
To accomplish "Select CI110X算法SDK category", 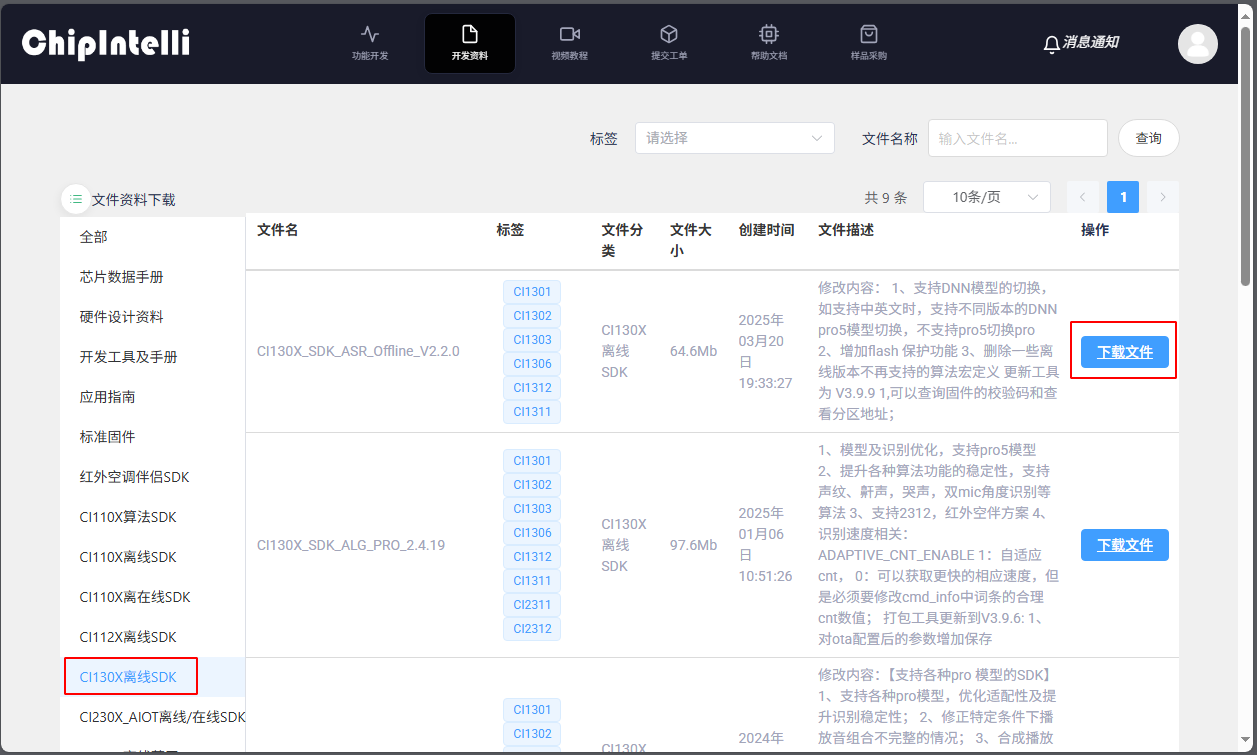I will tap(152, 517).
